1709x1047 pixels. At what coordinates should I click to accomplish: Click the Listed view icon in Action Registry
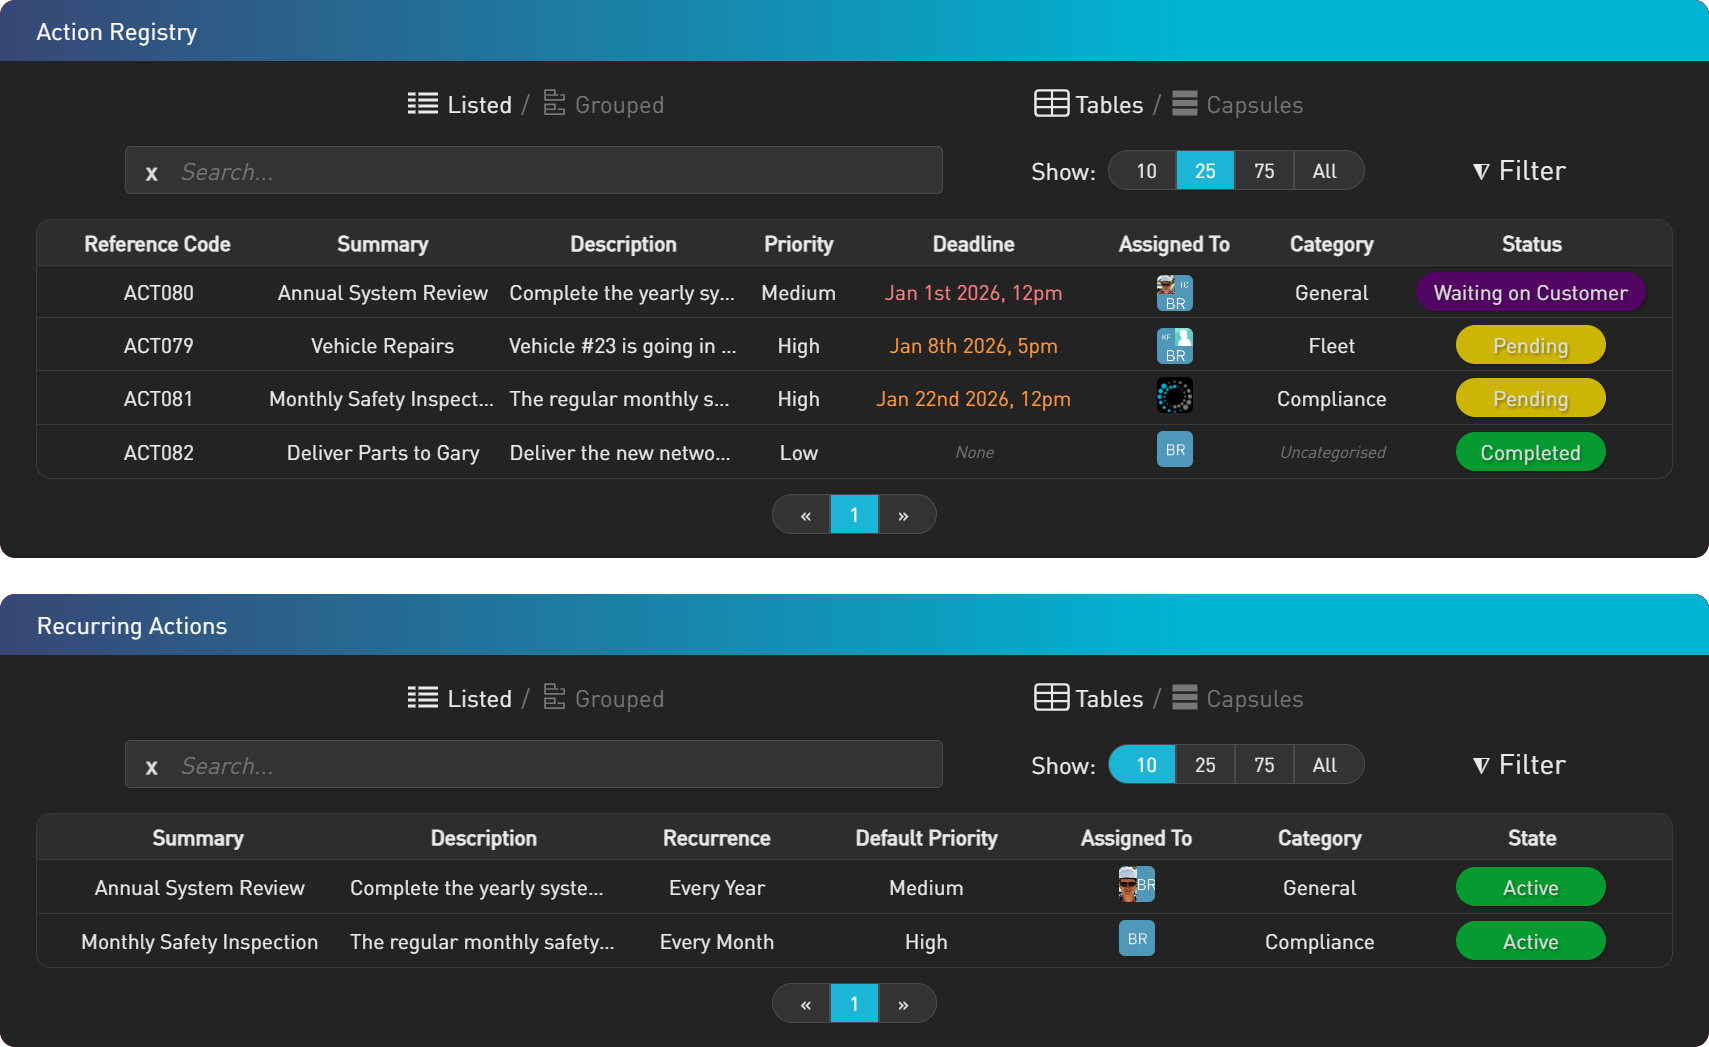point(422,104)
